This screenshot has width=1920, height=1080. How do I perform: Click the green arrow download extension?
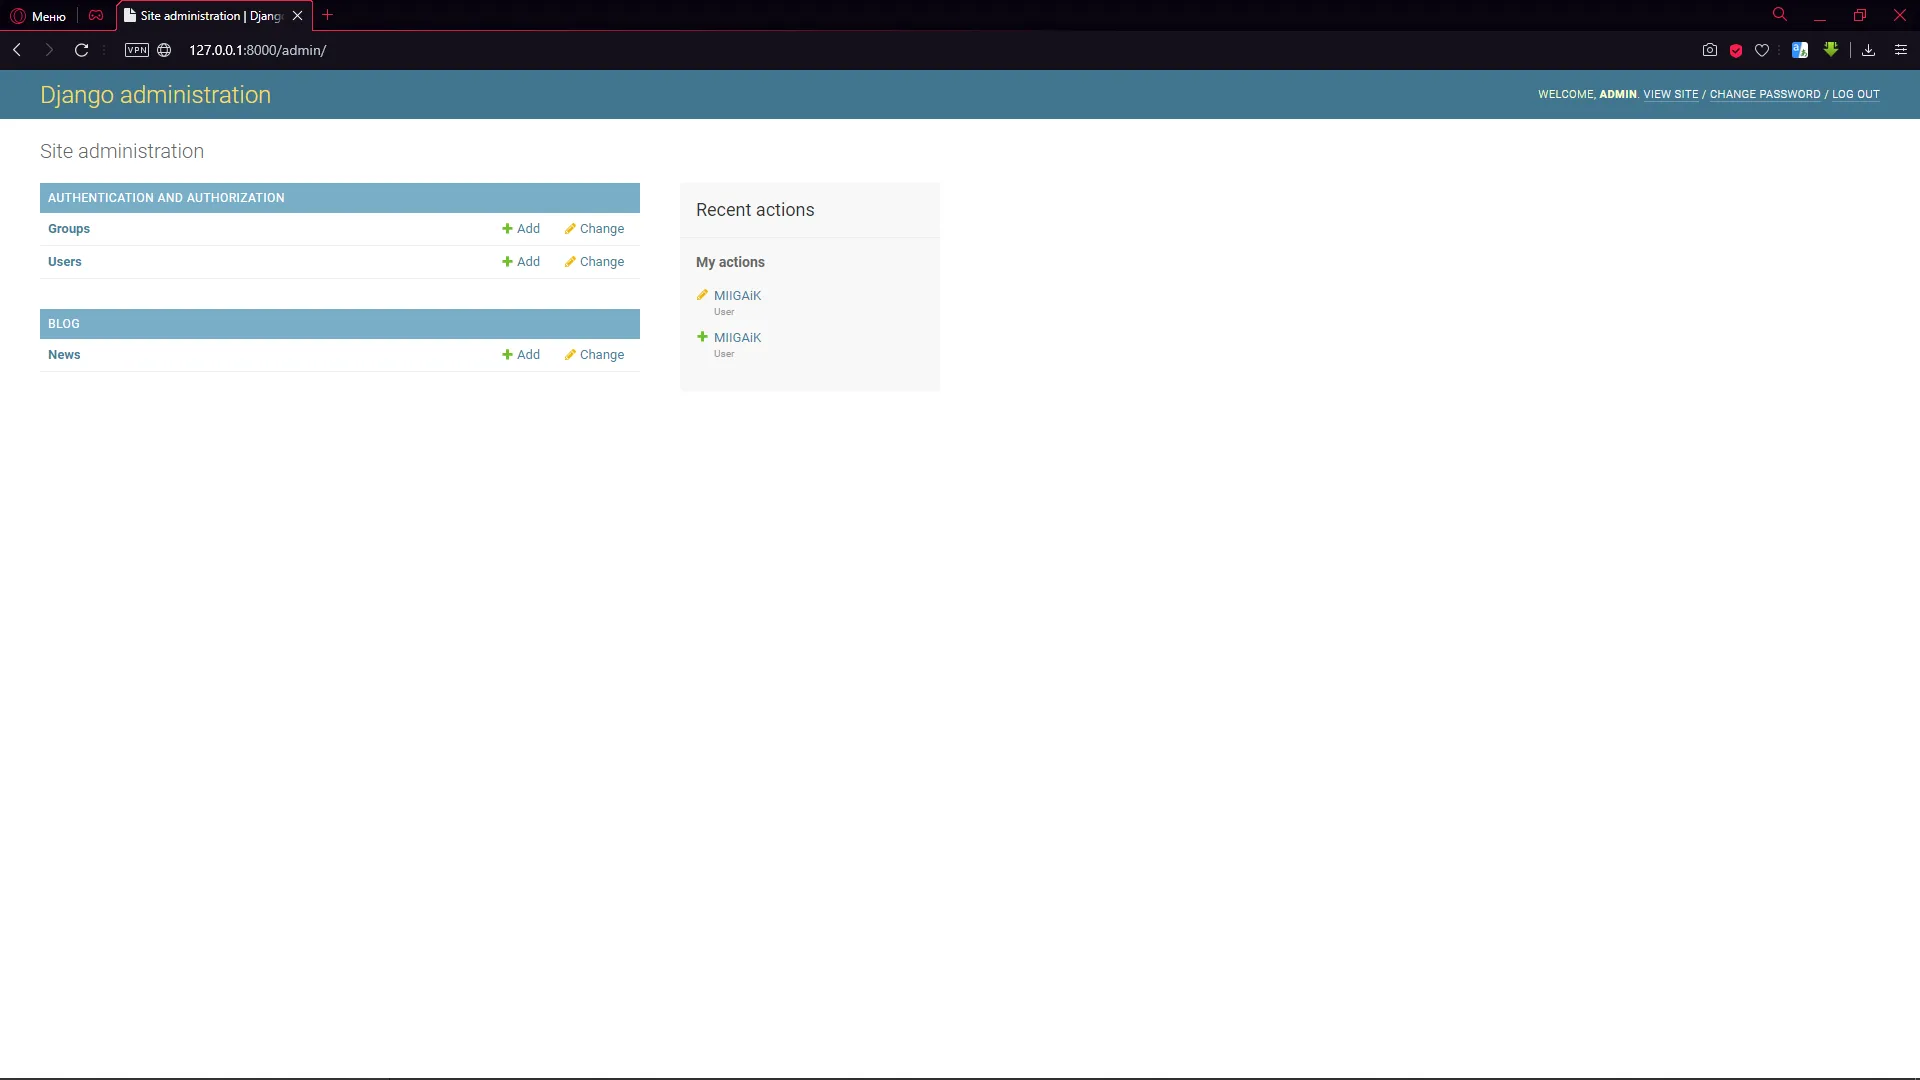1831,50
